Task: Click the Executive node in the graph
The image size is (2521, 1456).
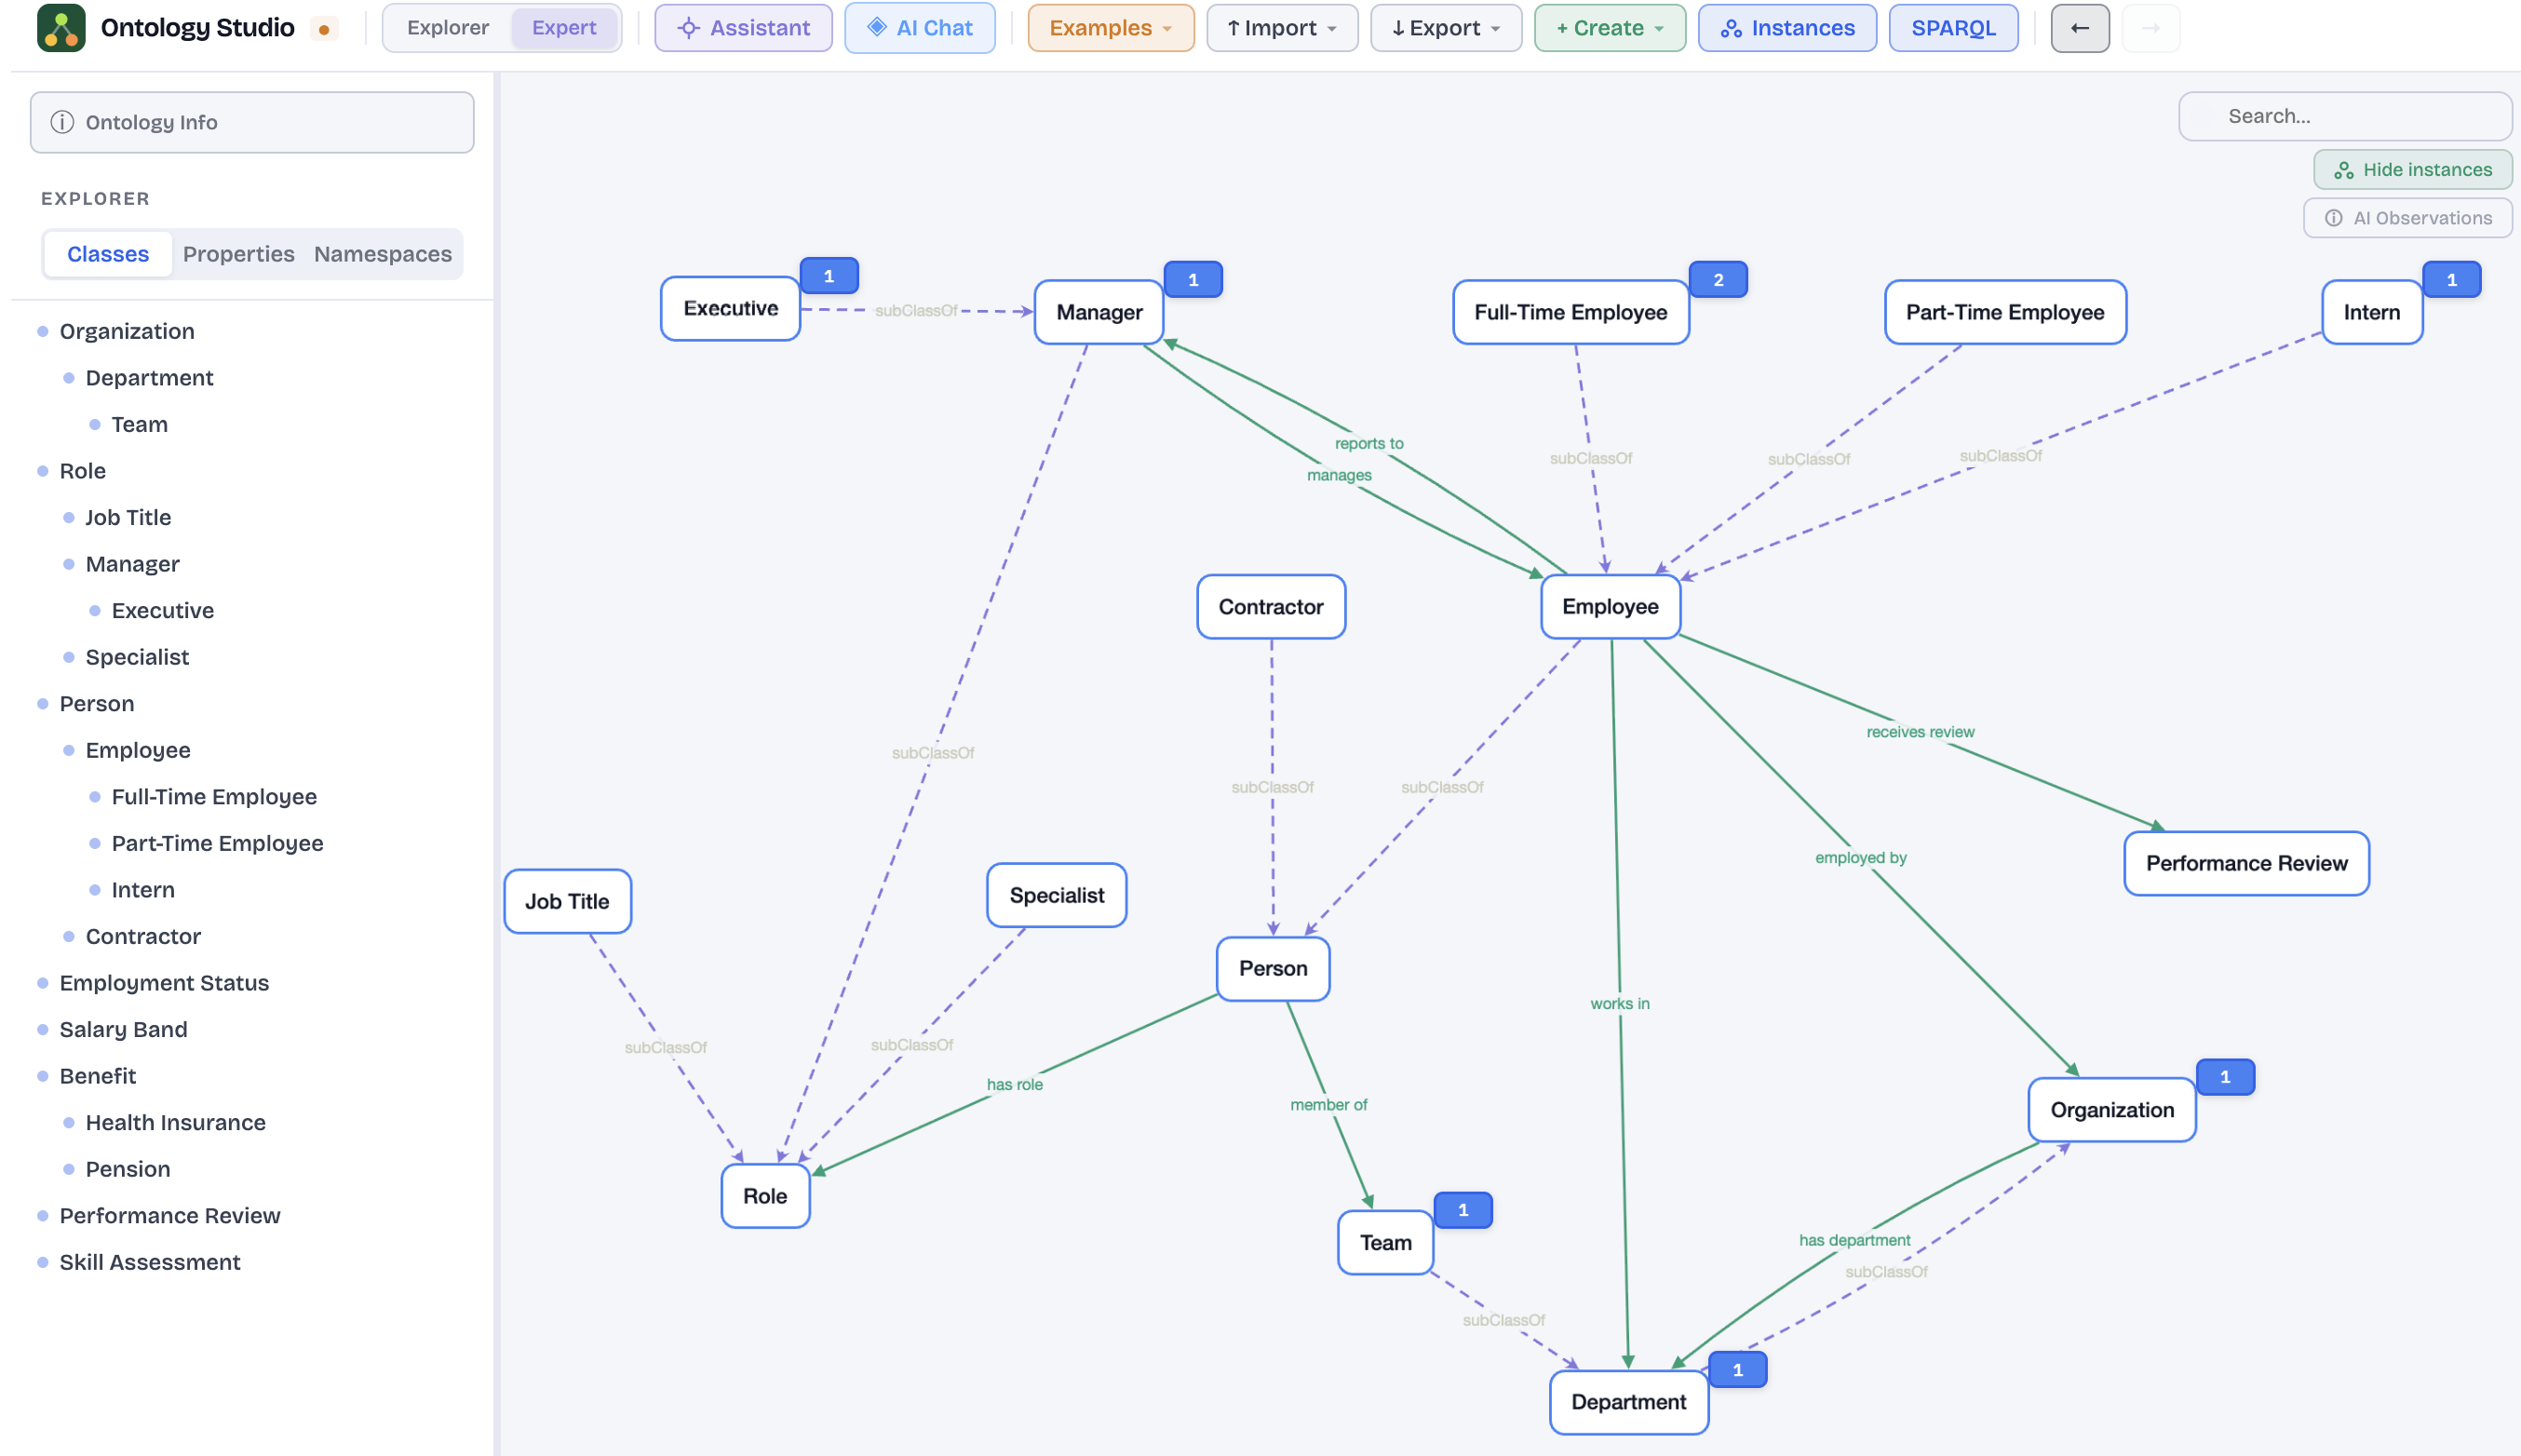Action: (x=731, y=308)
